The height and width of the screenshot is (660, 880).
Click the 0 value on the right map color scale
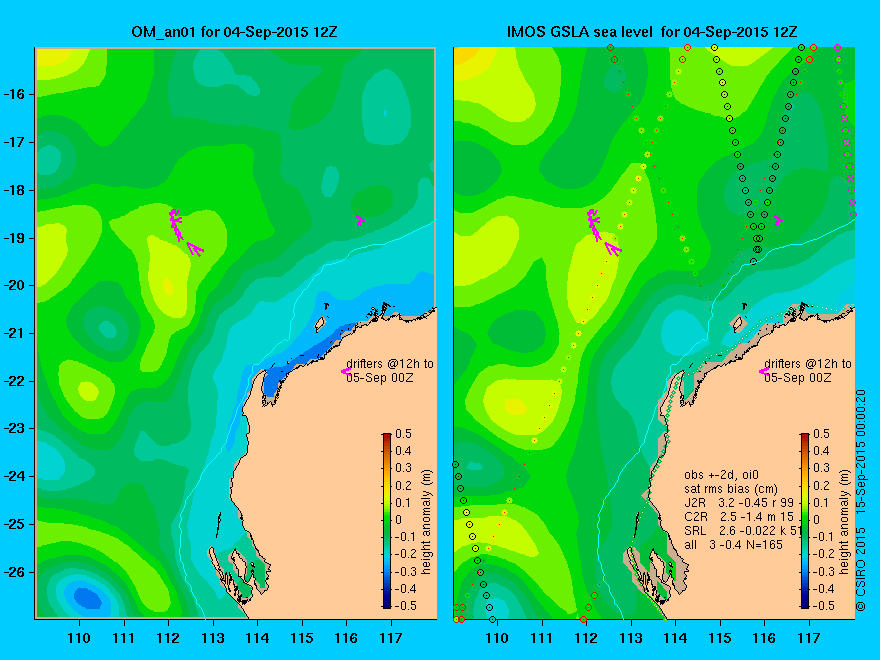[817, 520]
